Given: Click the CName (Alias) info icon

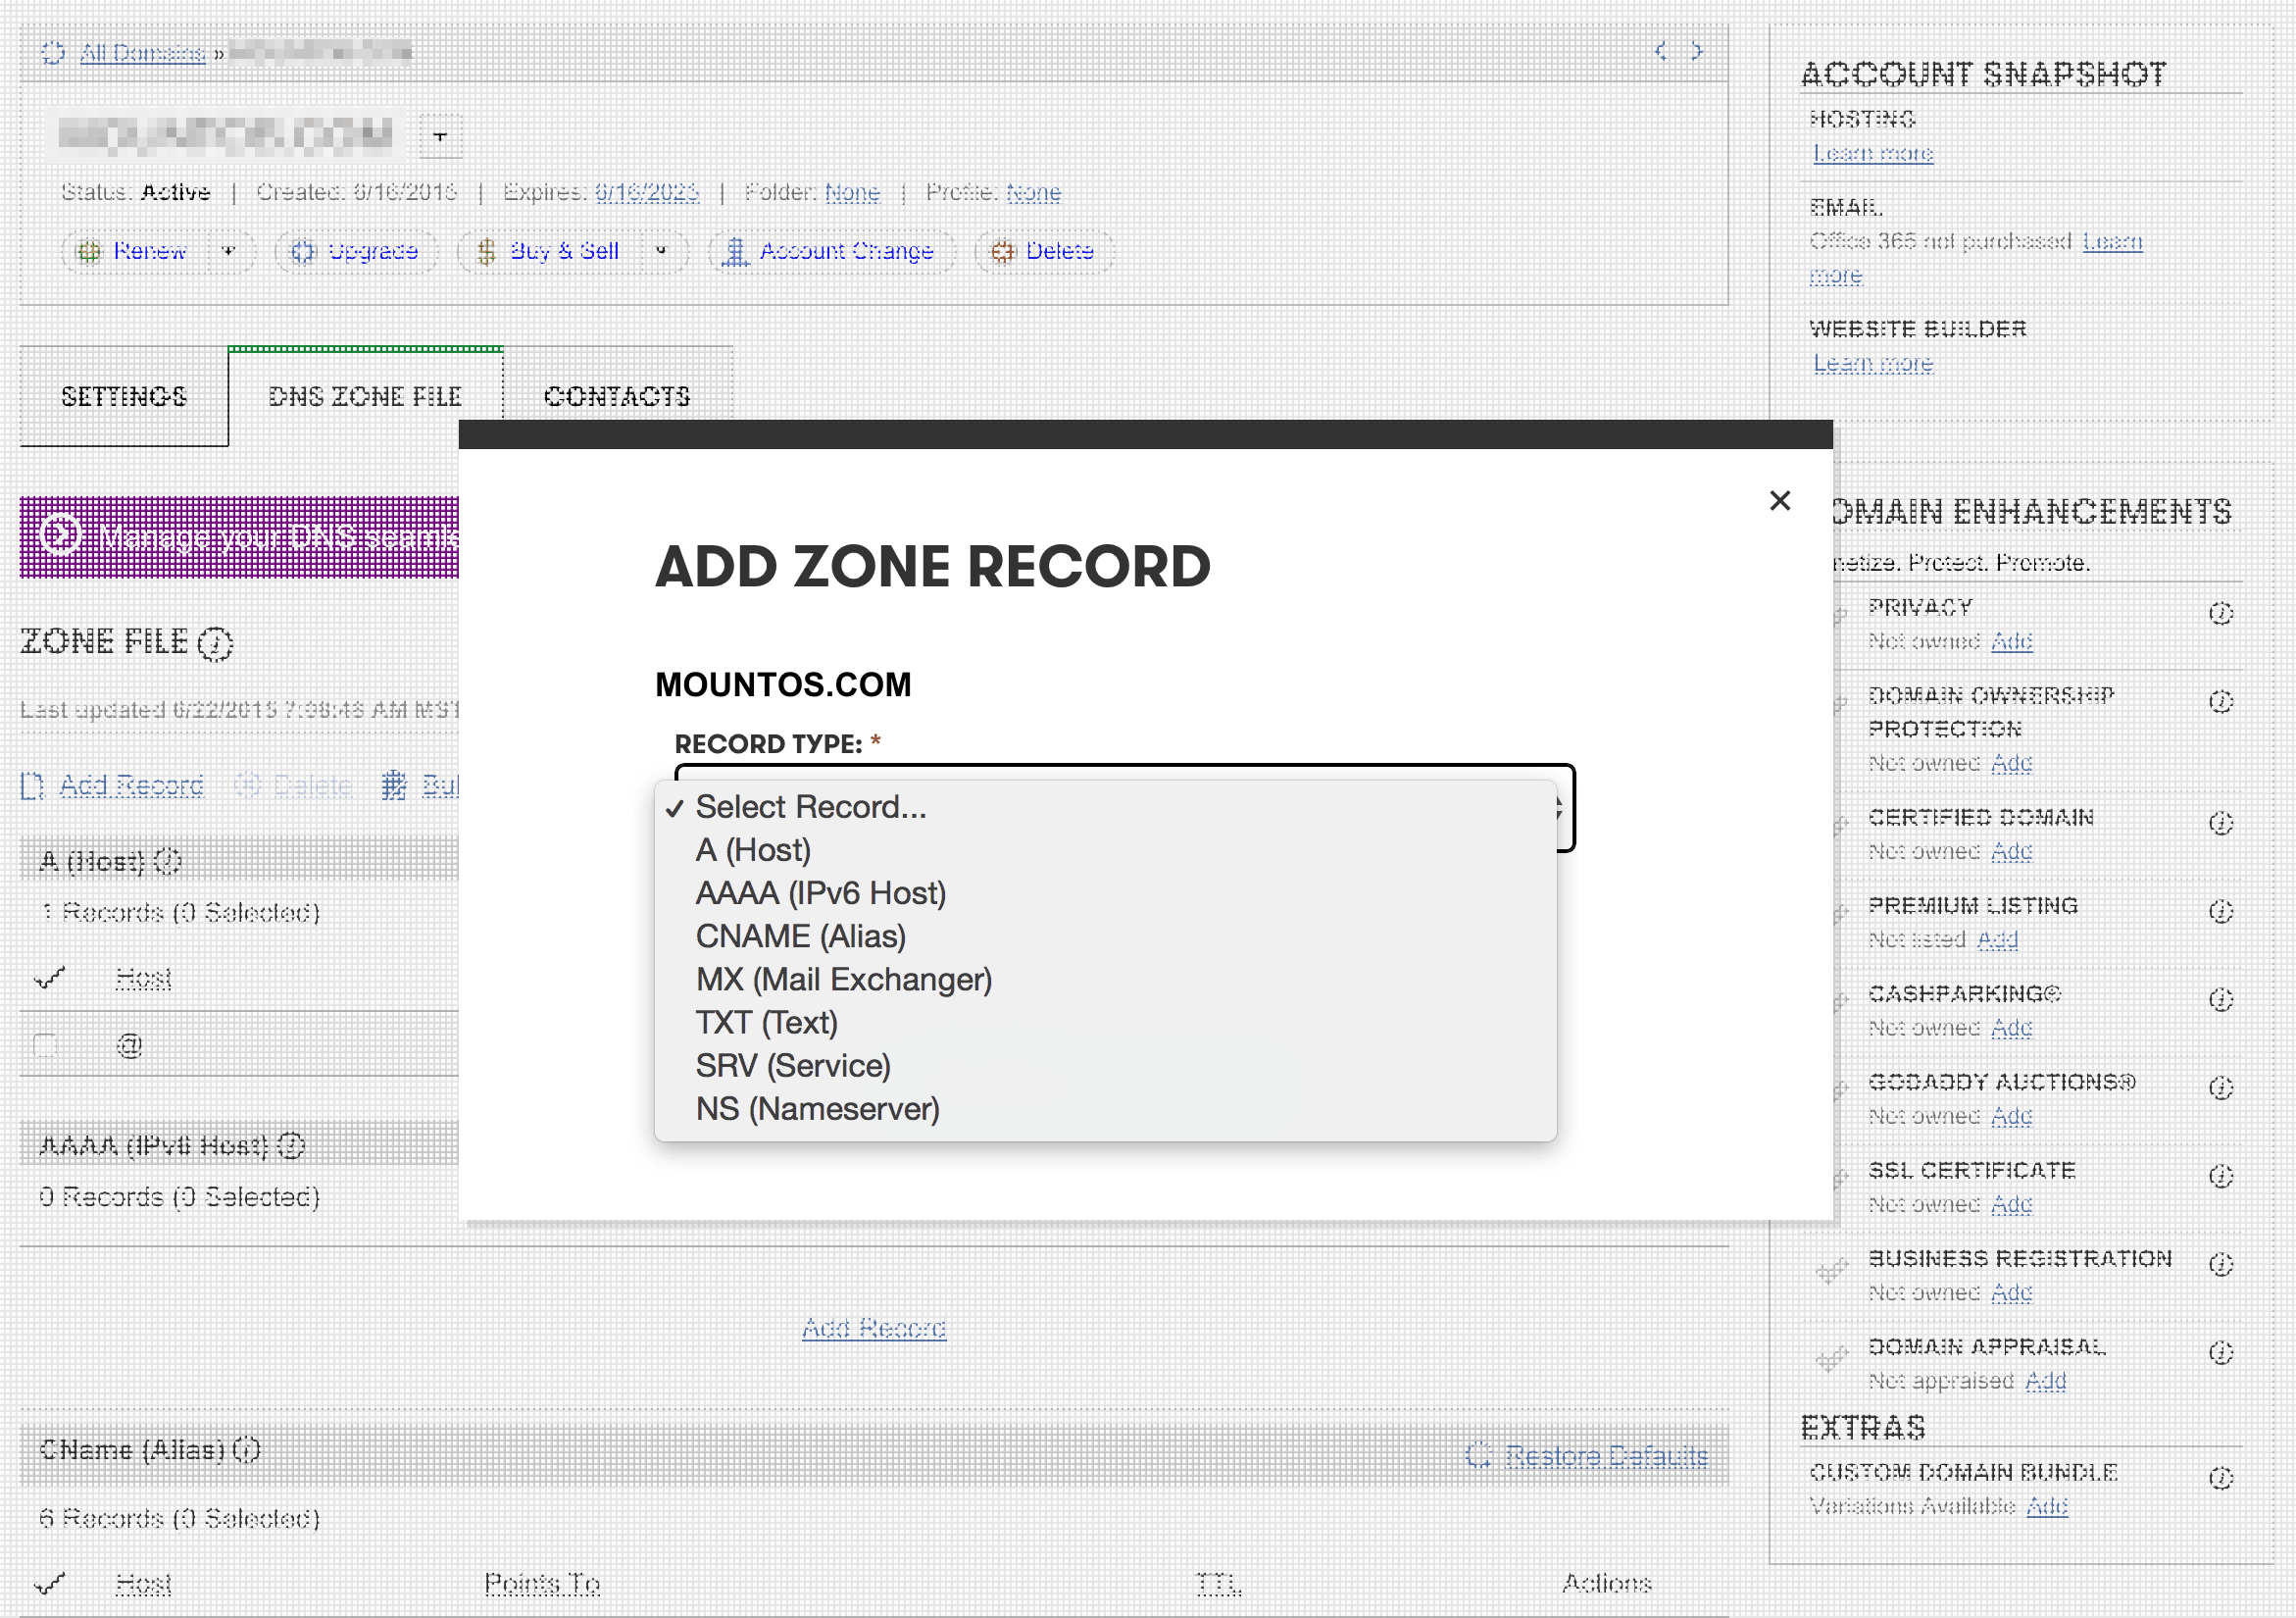Looking at the screenshot, I should 246,1449.
